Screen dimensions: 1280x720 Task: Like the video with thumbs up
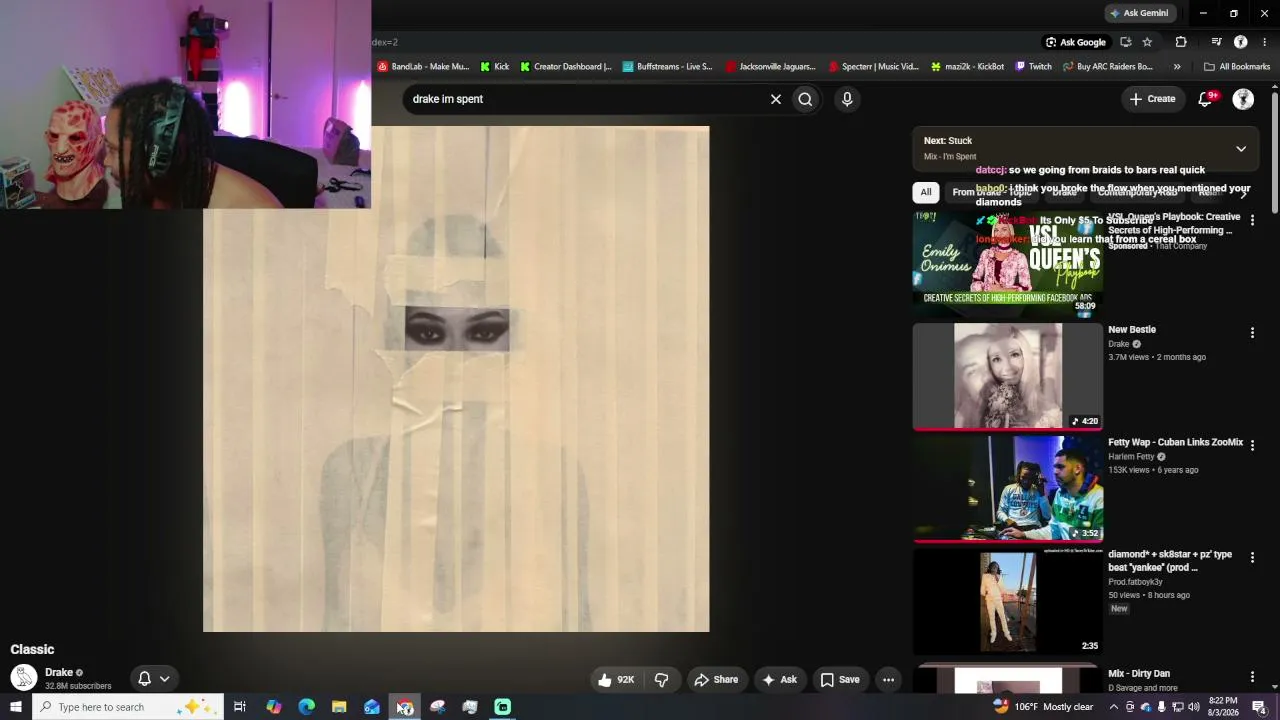pos(616,680)
